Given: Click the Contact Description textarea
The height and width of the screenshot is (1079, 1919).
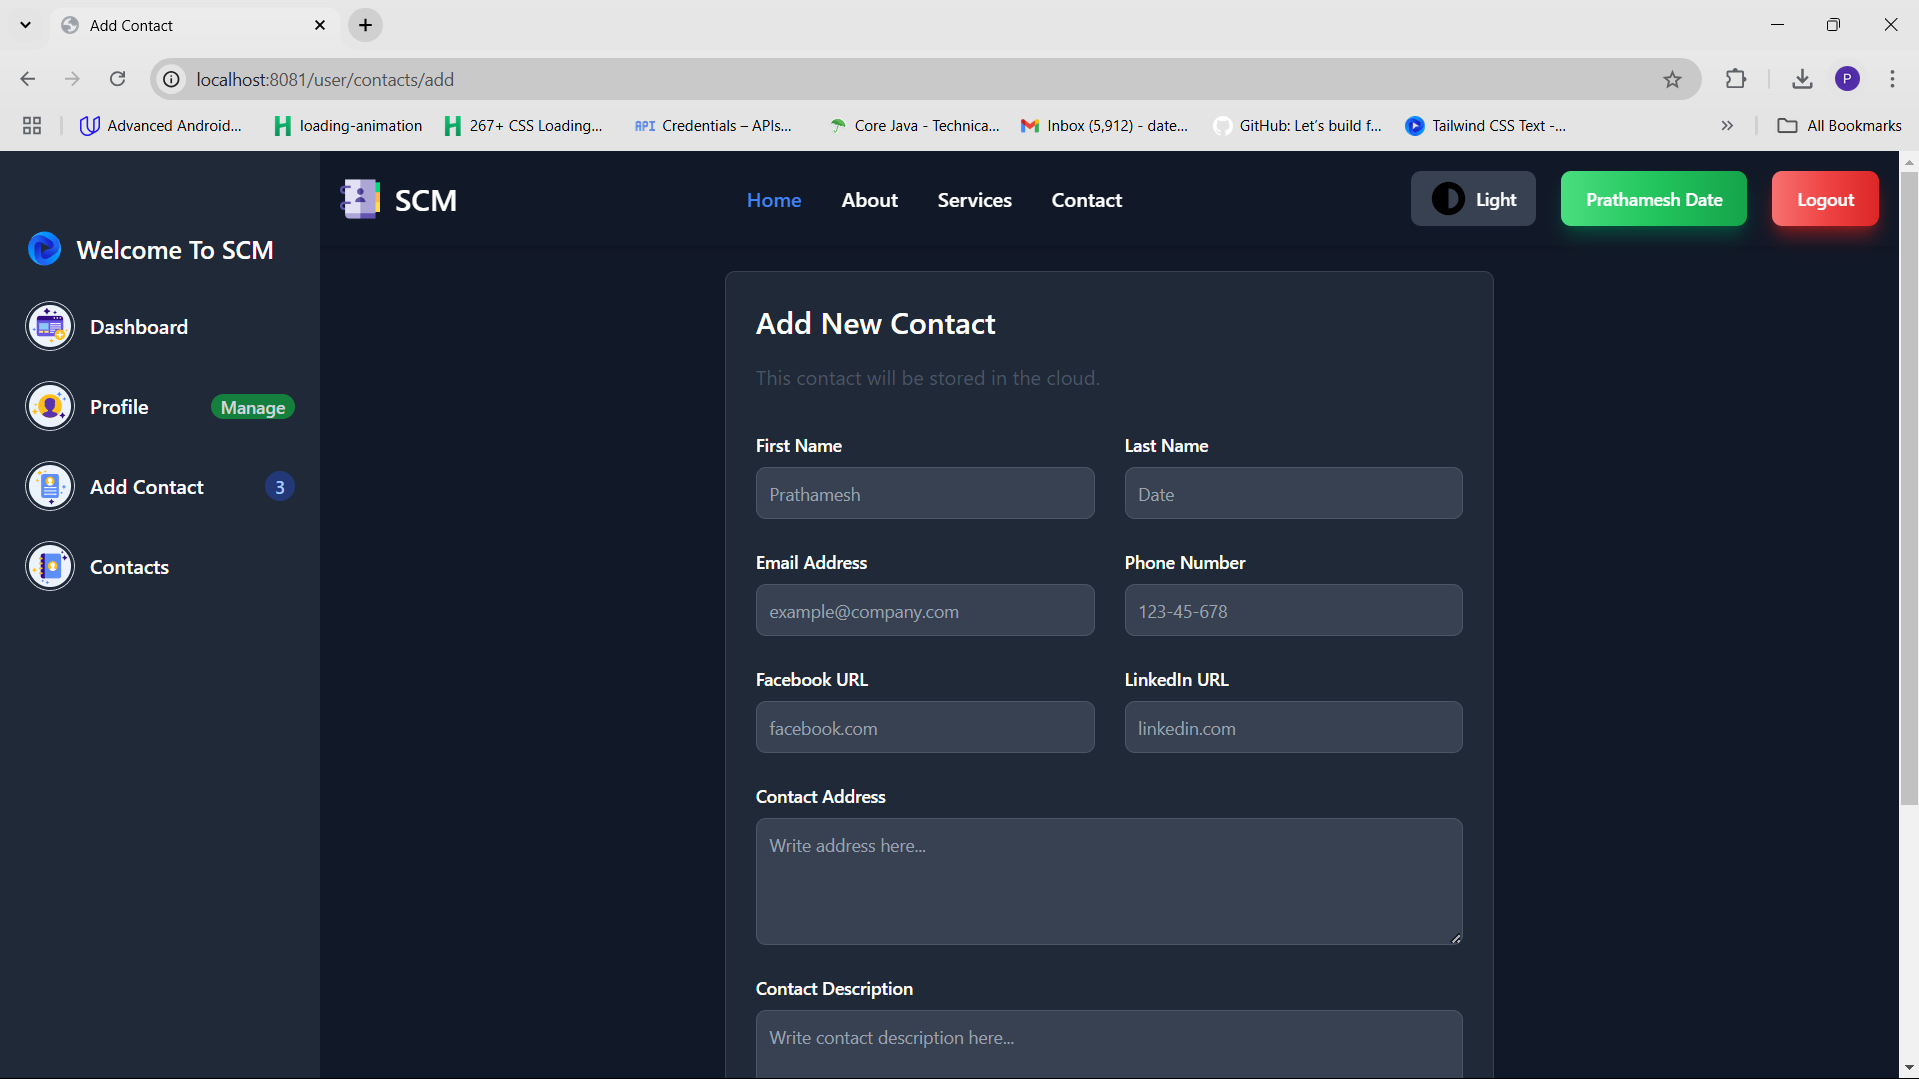Looking at the screenshot, I should coord(1109,1044).
